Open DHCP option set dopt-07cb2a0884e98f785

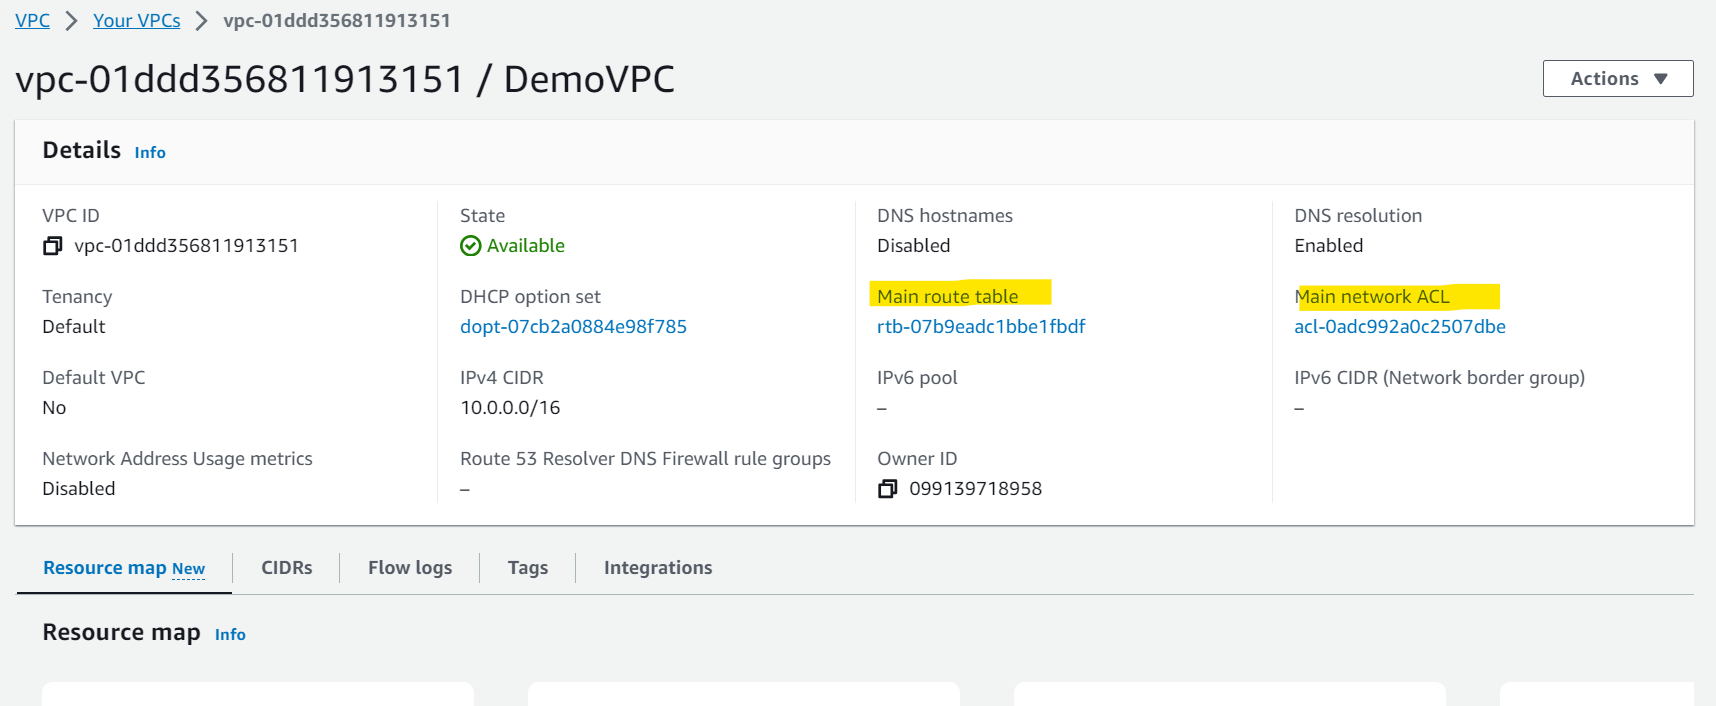point(573,327)
